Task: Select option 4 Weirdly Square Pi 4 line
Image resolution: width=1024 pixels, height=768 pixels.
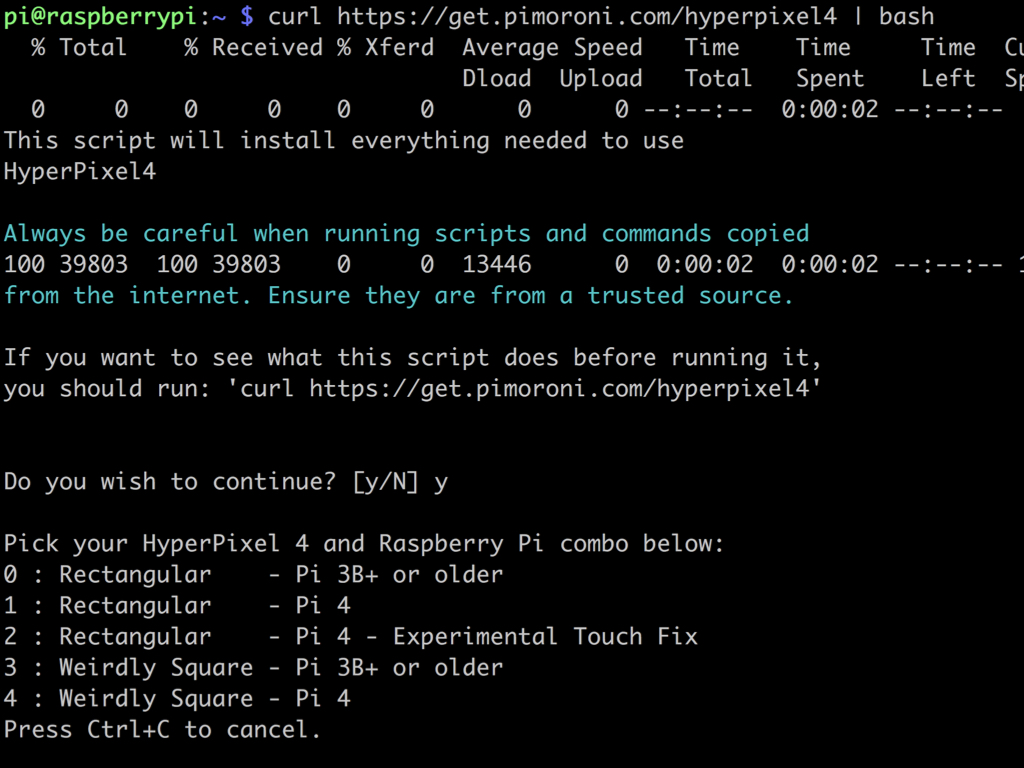Action: (x=177, y=699)
